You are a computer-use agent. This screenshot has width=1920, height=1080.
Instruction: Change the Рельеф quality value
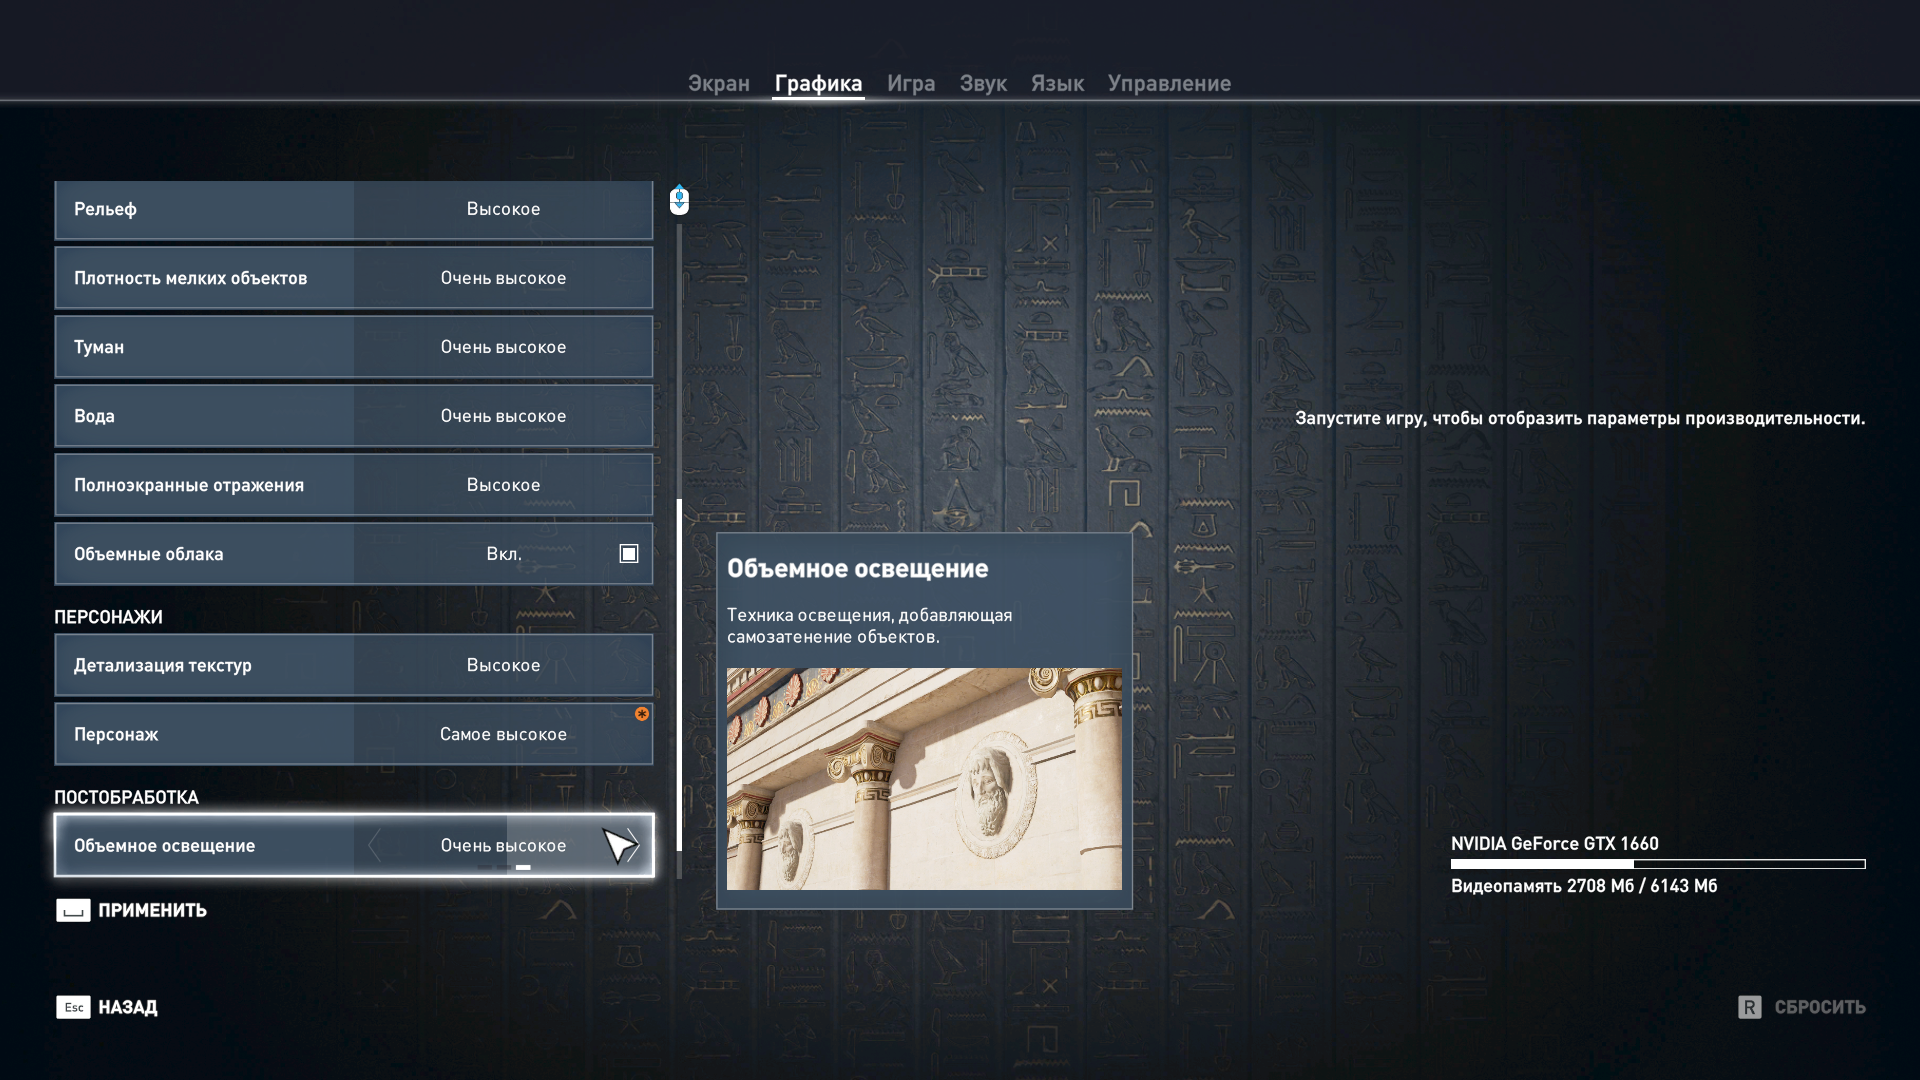point(503,209)
